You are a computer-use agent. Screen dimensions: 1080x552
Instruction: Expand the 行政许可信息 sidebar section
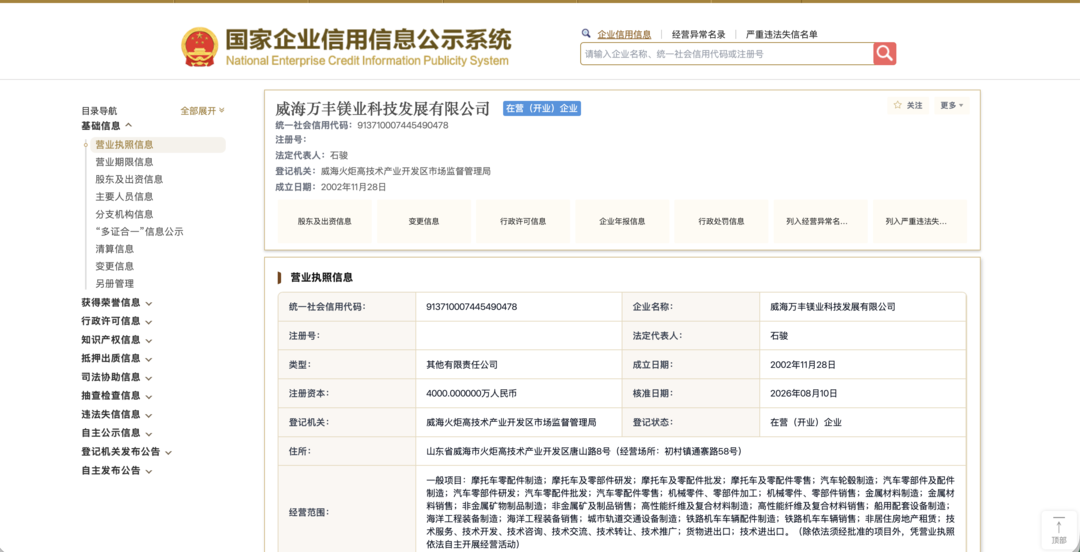116,320
